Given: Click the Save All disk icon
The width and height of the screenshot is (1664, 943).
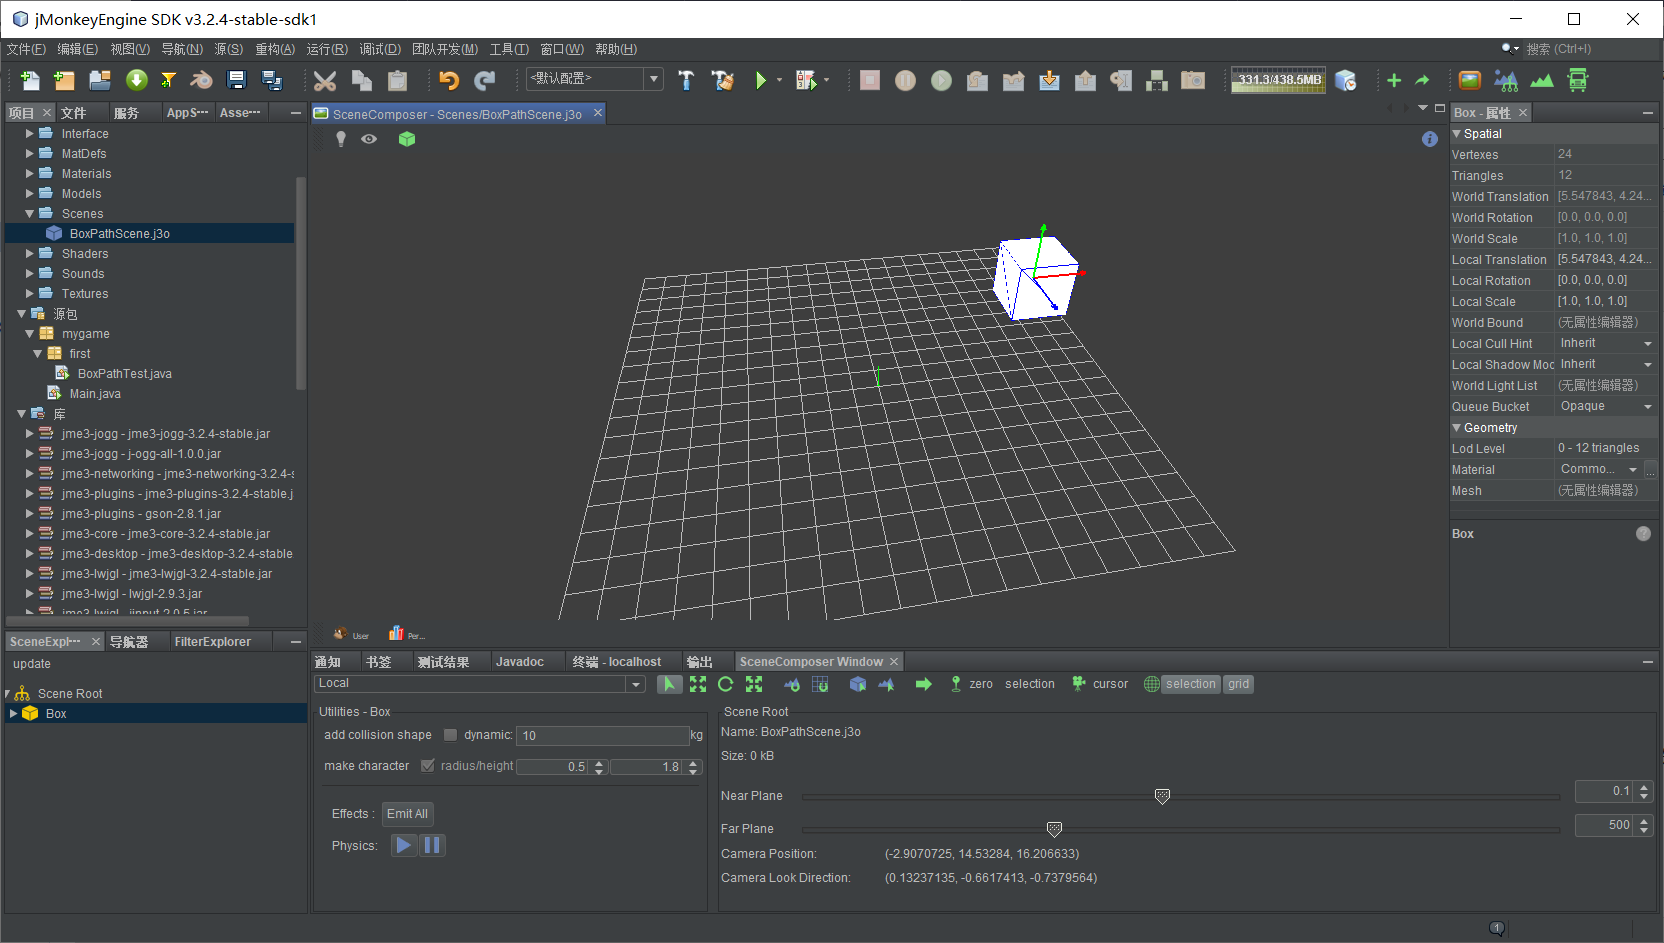Looking at the screenshot, I should (271, 80).
